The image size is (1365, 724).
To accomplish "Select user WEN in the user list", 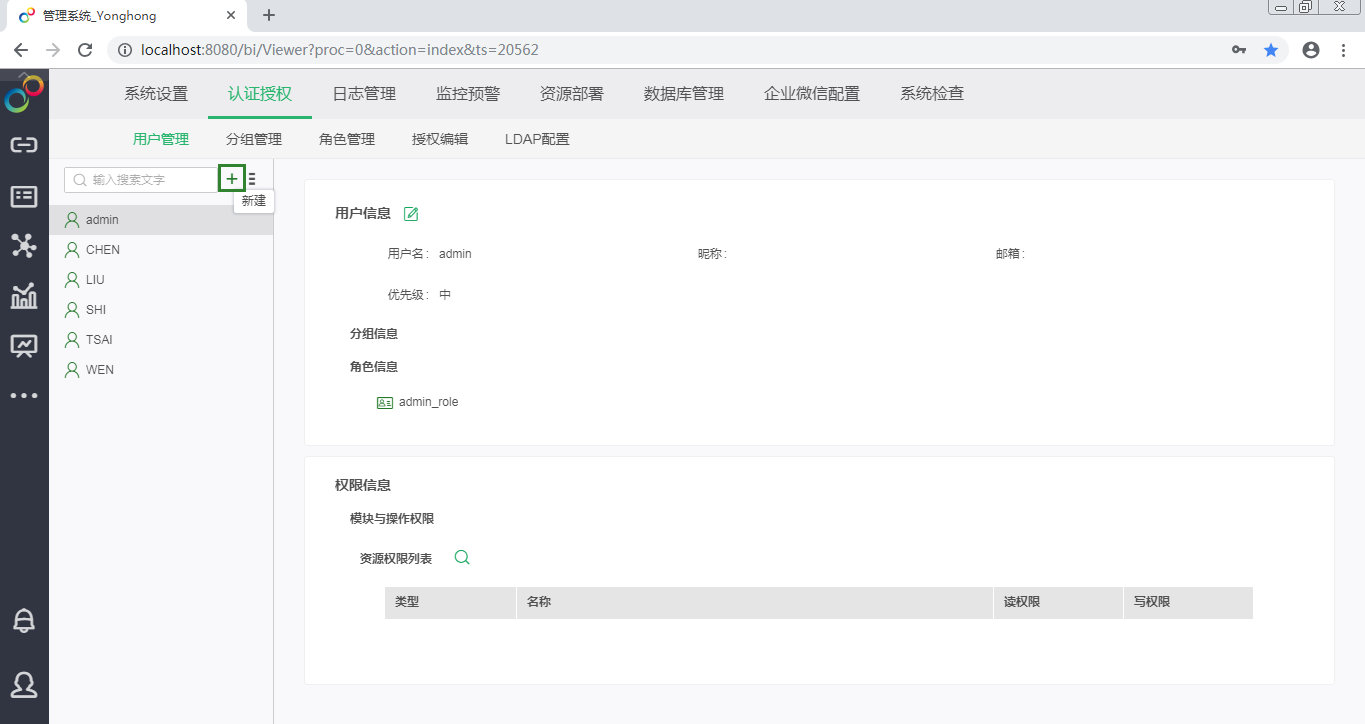I will coord(100,370).
